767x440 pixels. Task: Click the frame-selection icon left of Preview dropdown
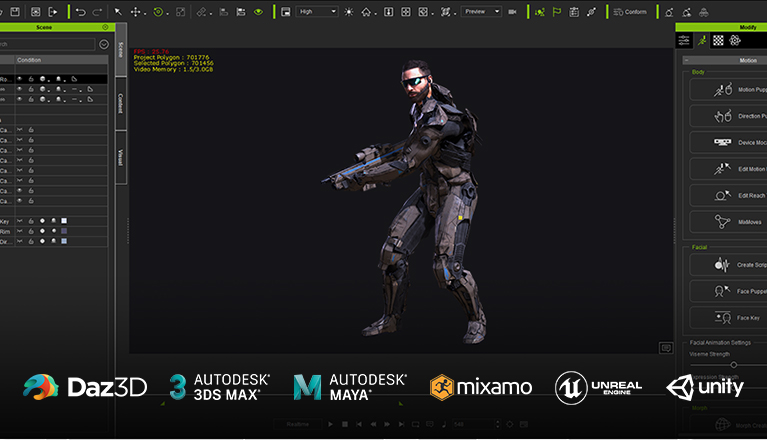tap(445, 12)
